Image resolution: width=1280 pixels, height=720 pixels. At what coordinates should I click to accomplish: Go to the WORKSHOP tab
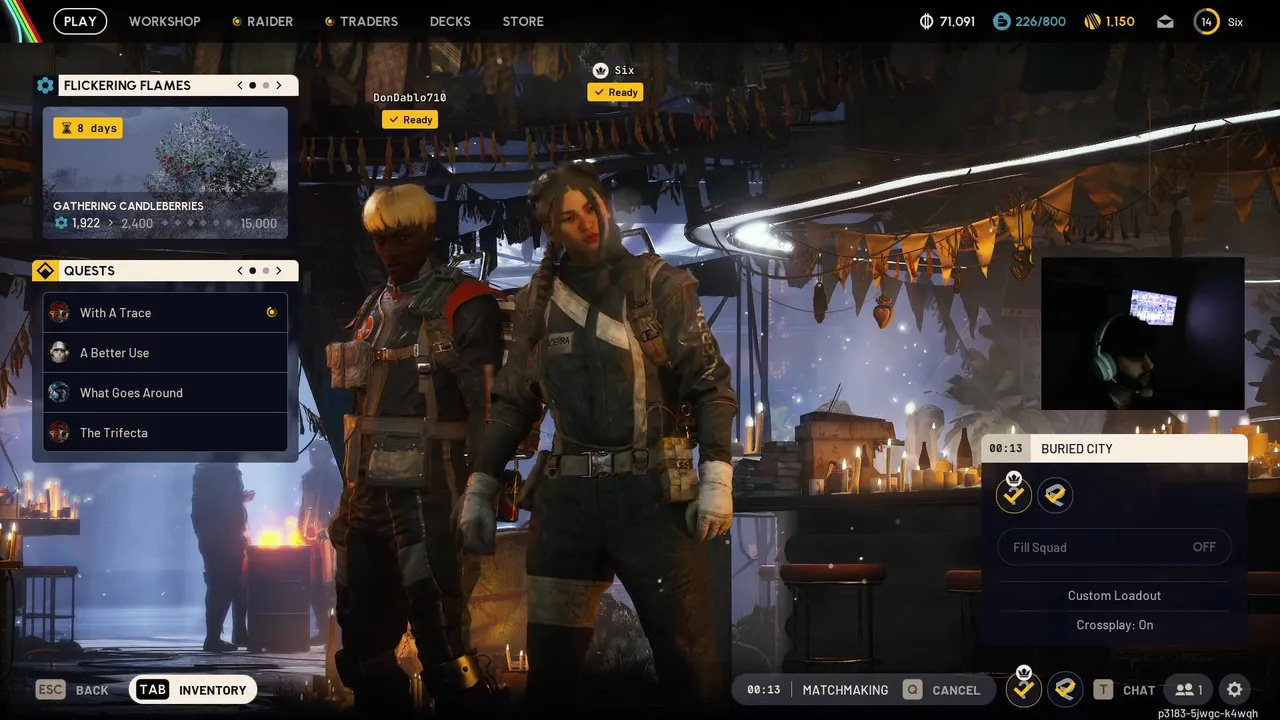pos(164,21)
